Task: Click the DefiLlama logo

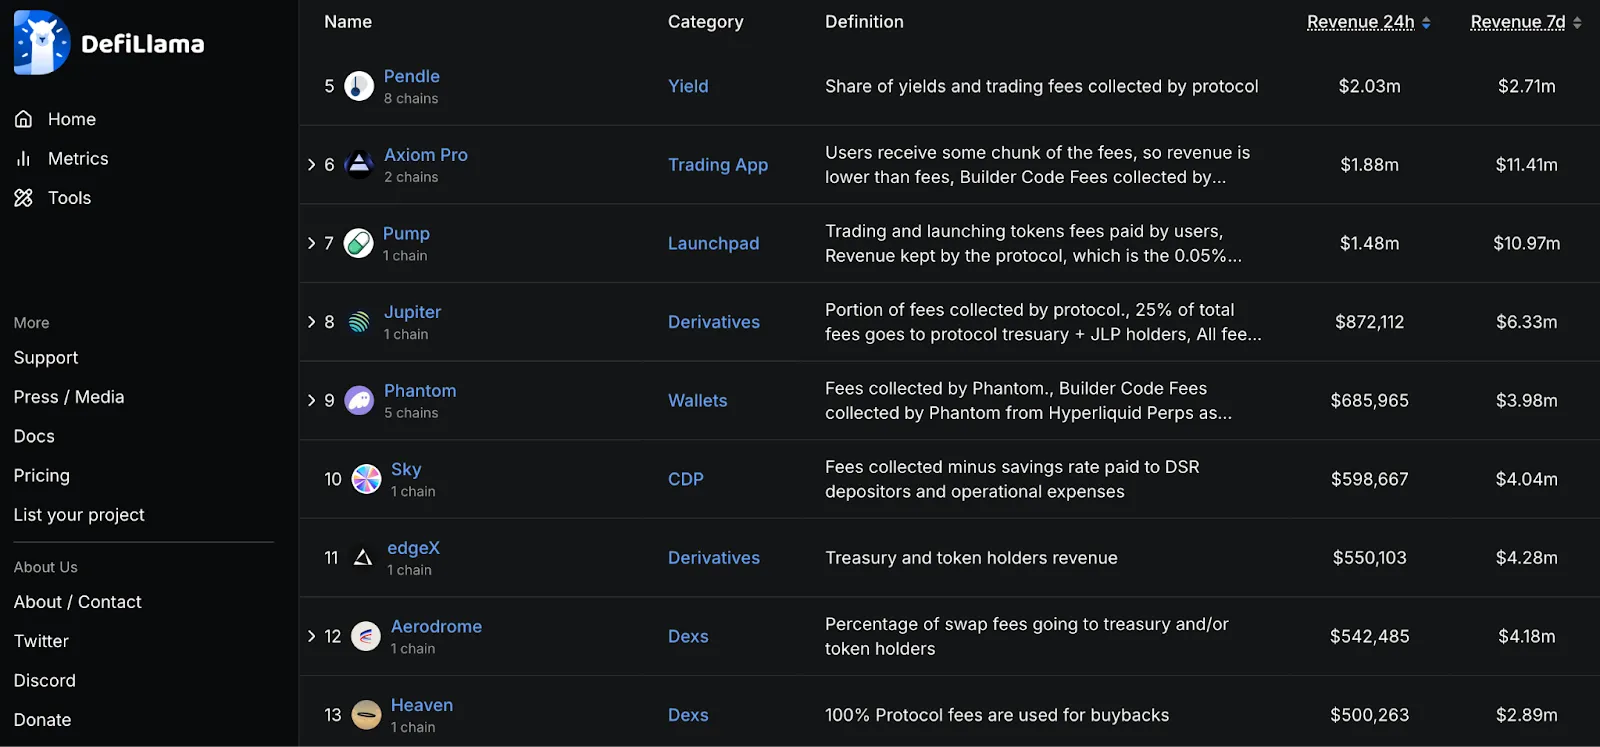Action: [109, 43]
